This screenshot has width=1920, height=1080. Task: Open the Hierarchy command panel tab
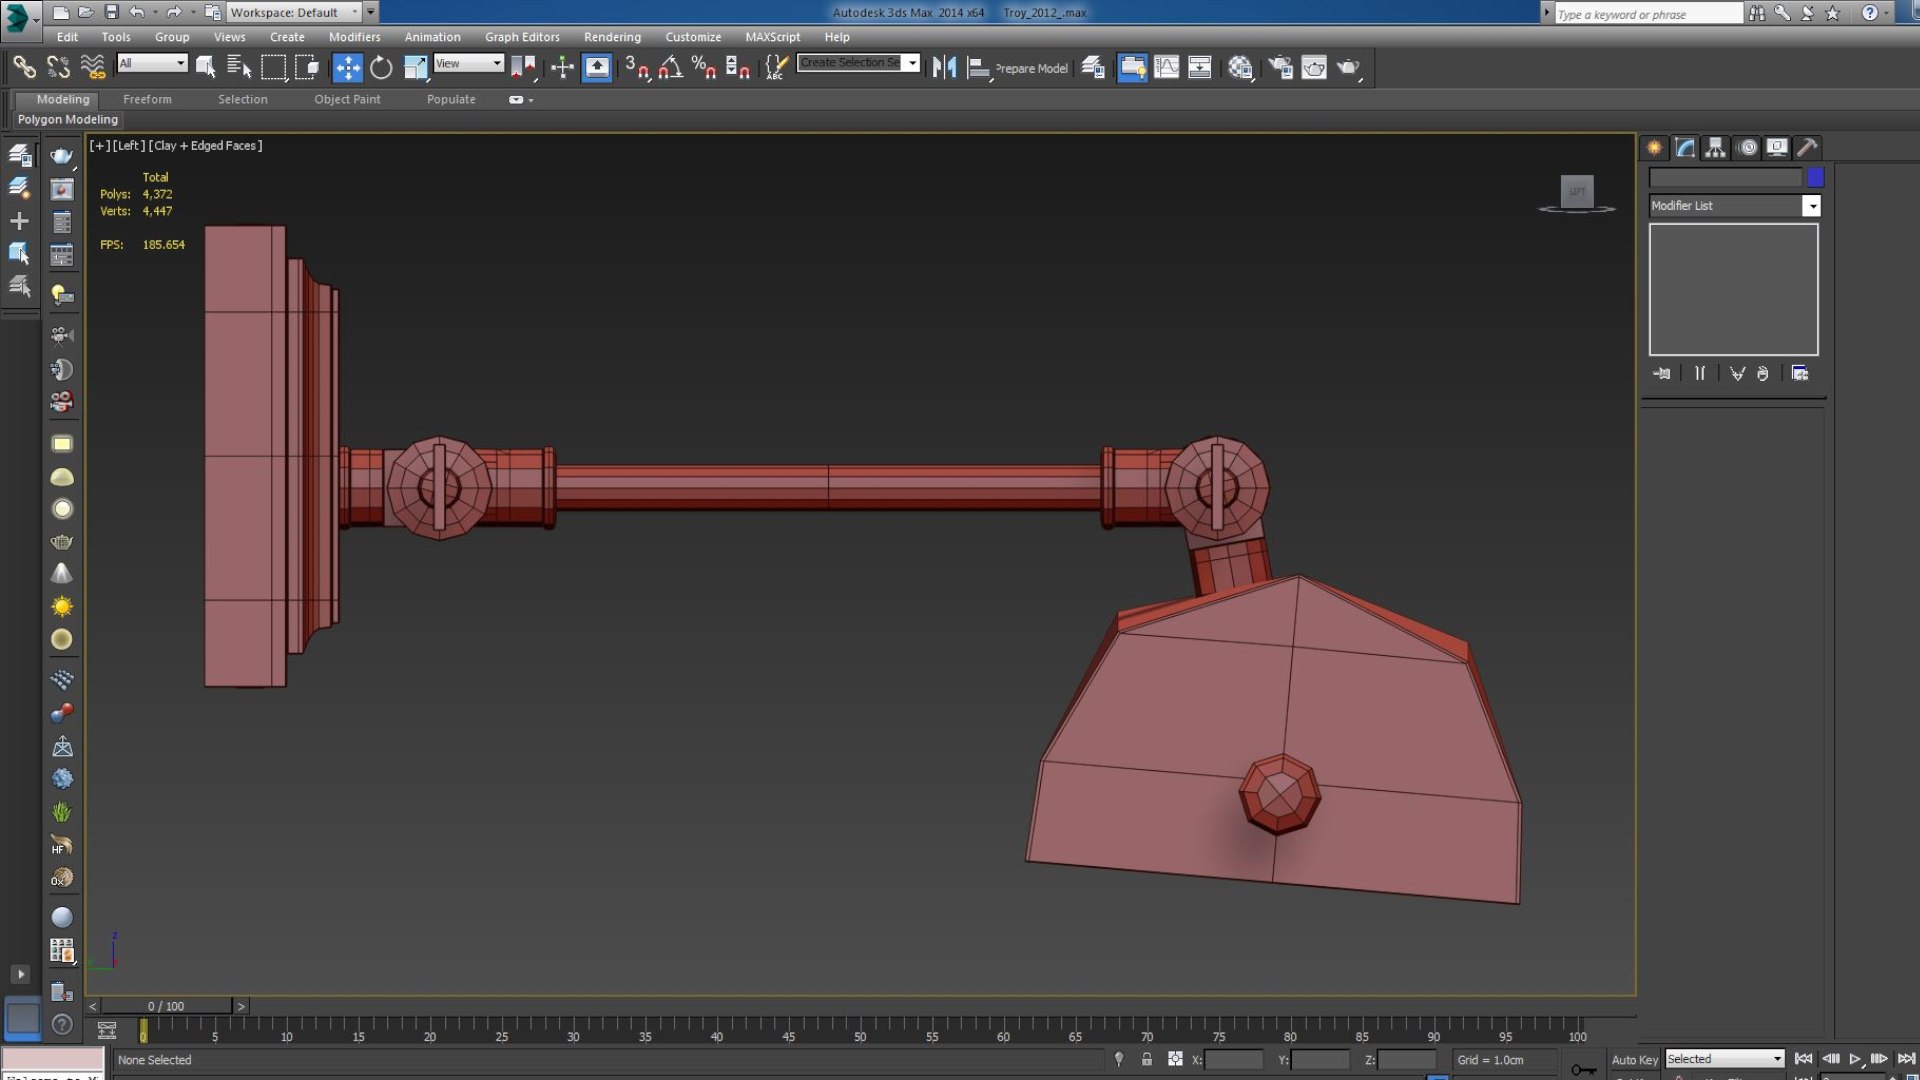1715,147
